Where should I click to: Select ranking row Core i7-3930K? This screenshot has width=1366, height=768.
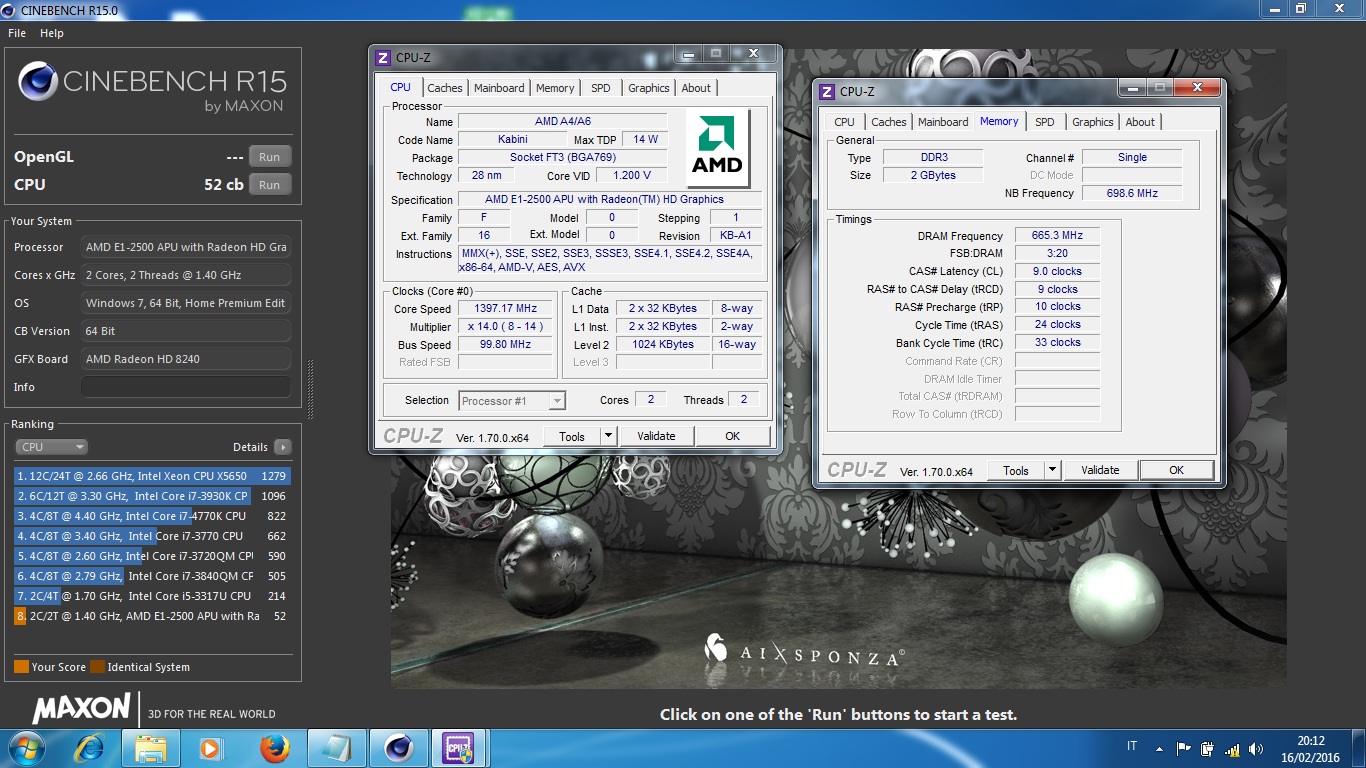(151, 496)
